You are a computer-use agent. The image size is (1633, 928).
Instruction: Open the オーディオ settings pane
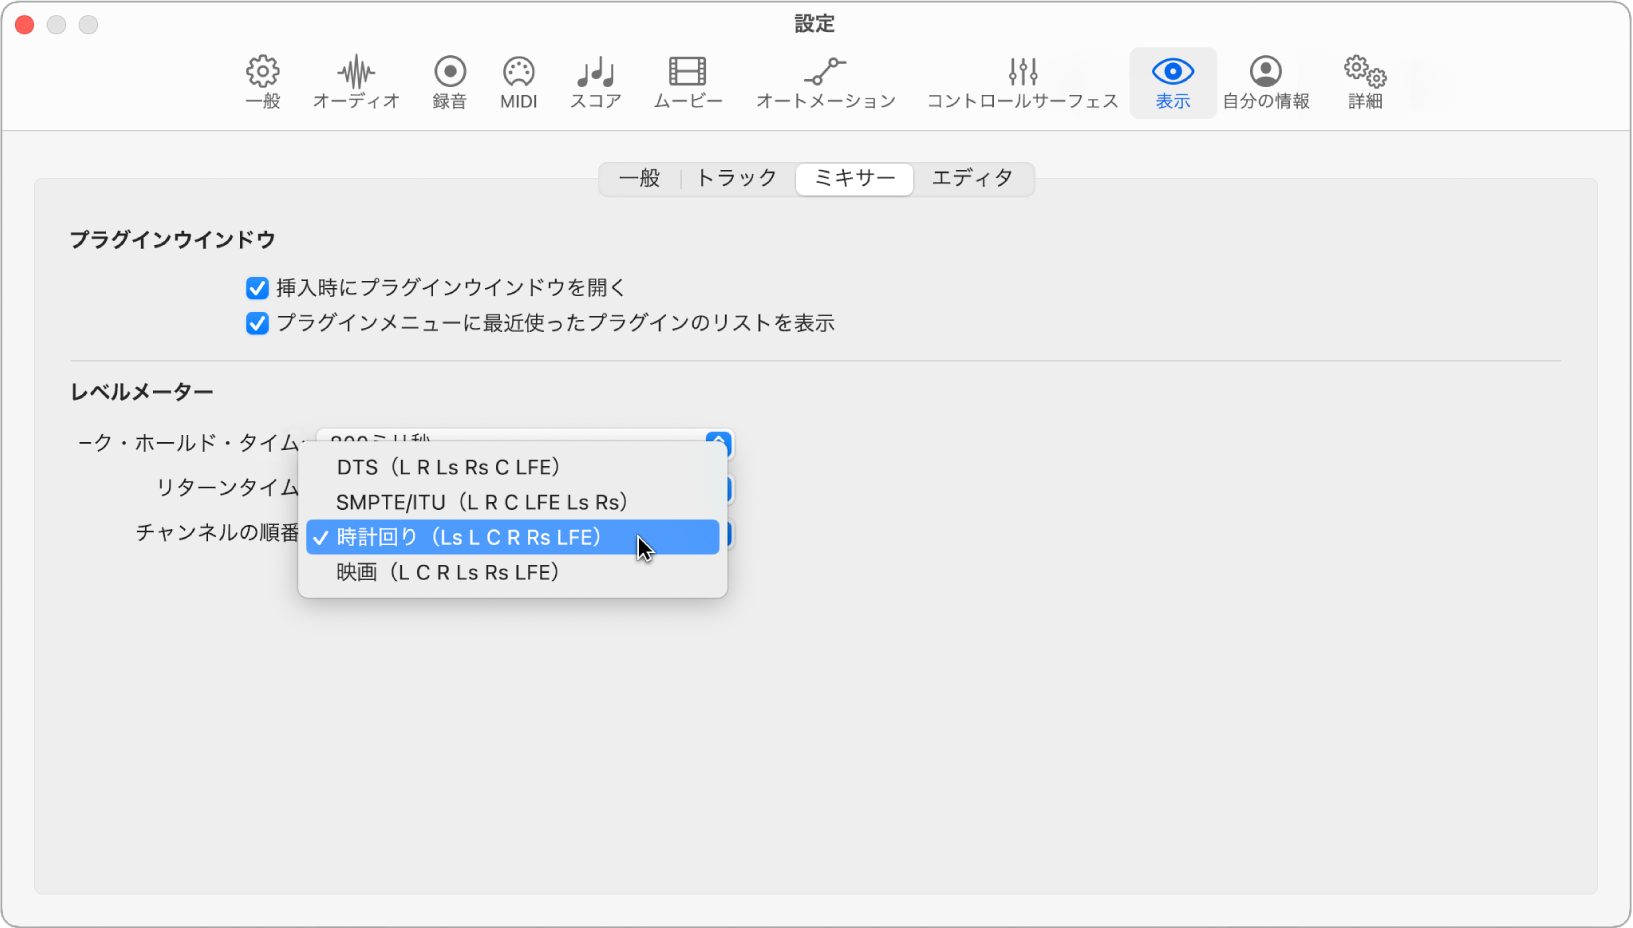pos(355,80)
